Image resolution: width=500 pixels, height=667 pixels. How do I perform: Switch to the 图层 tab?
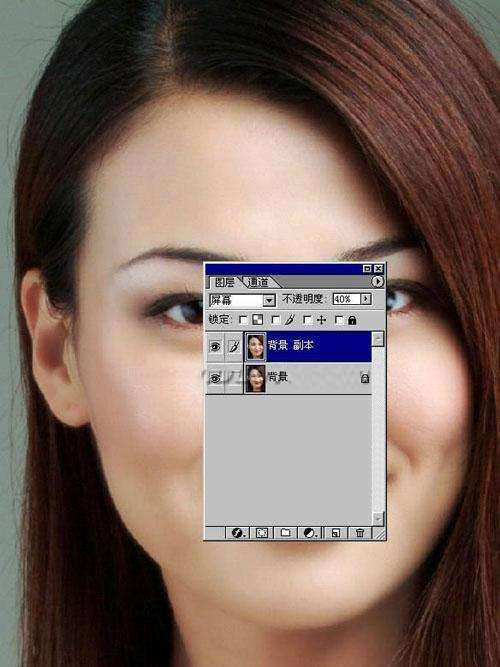[x=224, y=282]
